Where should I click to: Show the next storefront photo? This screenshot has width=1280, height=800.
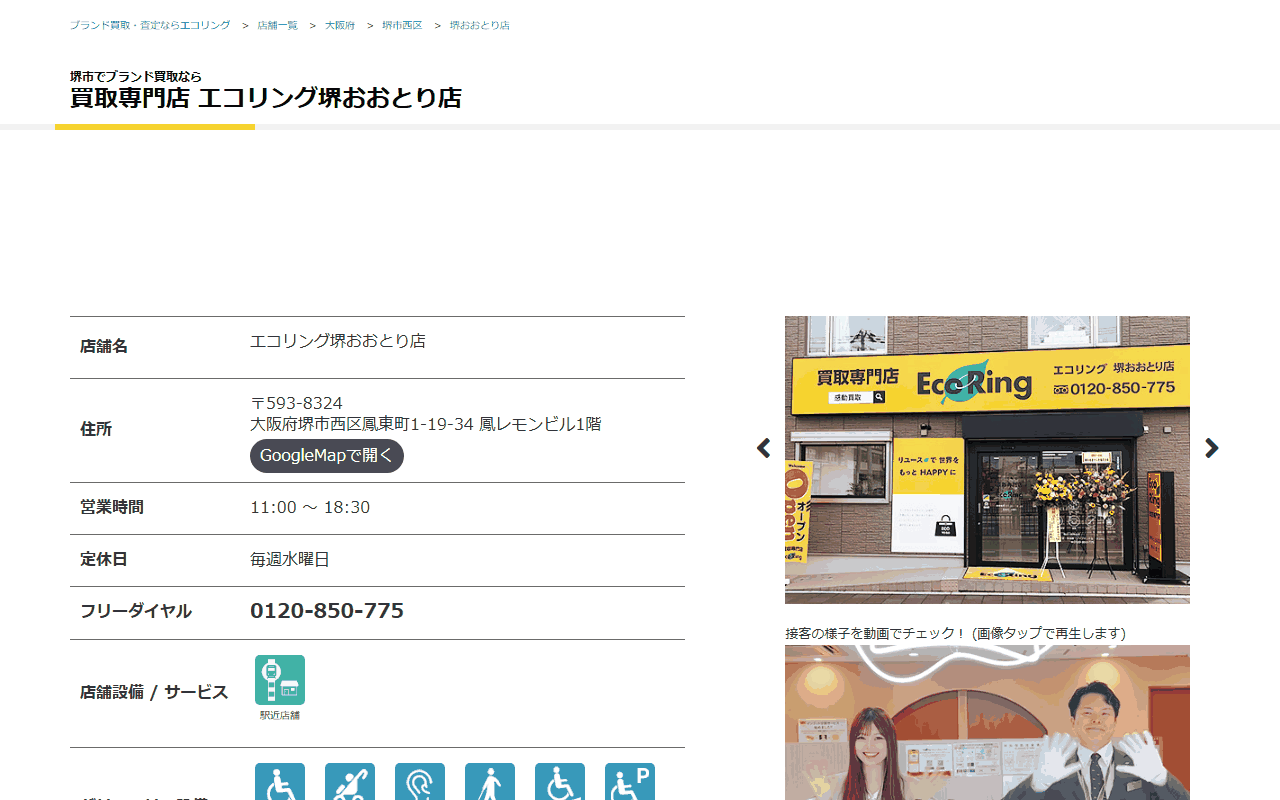tap(1212, 448)
